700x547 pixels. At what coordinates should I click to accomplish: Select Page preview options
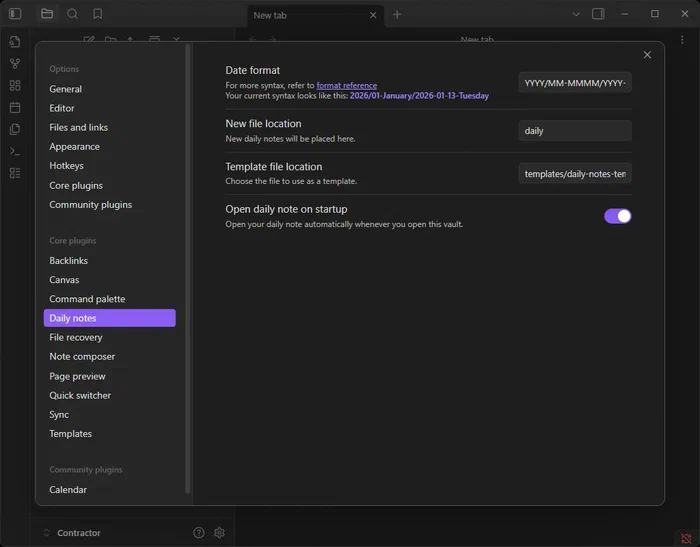pyautogui.click(x=110, y=376)
